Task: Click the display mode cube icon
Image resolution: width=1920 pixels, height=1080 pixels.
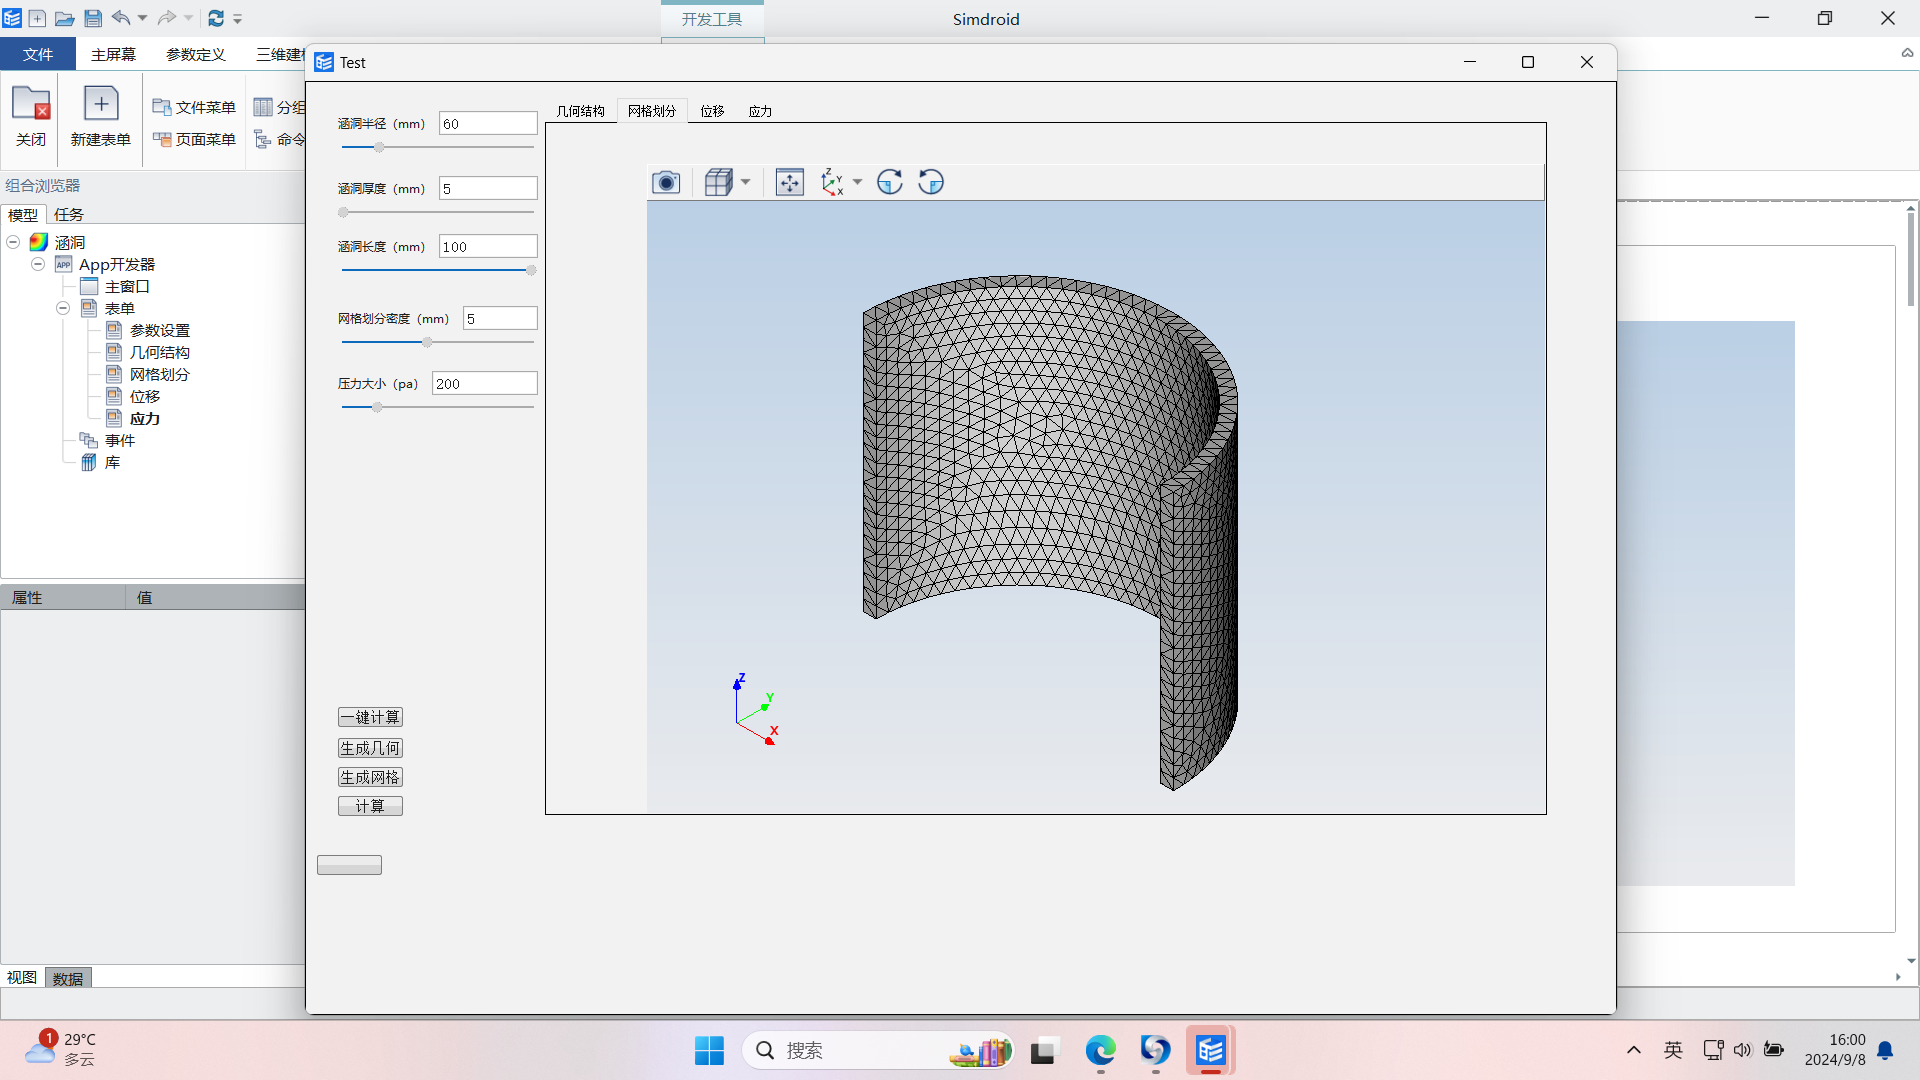Action: point(719,182)
